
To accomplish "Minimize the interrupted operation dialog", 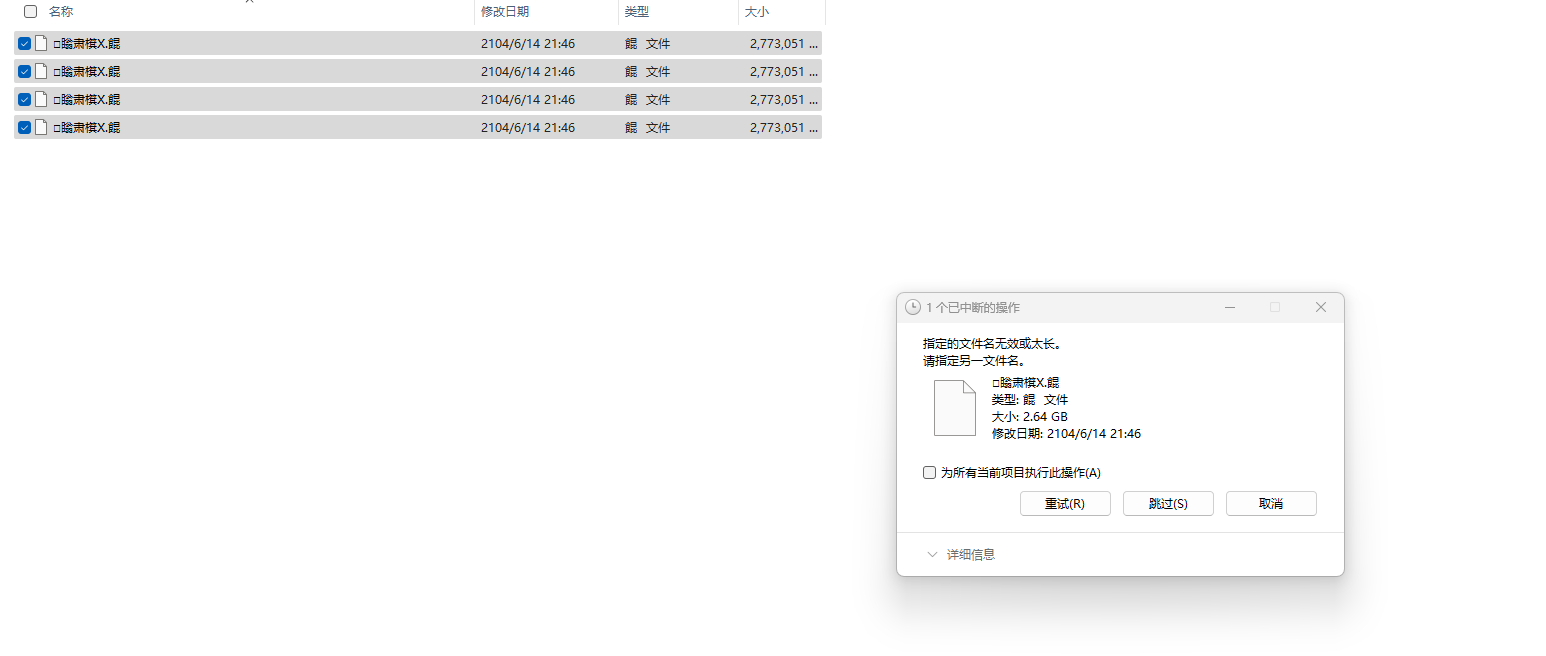I will [1229, 307].
